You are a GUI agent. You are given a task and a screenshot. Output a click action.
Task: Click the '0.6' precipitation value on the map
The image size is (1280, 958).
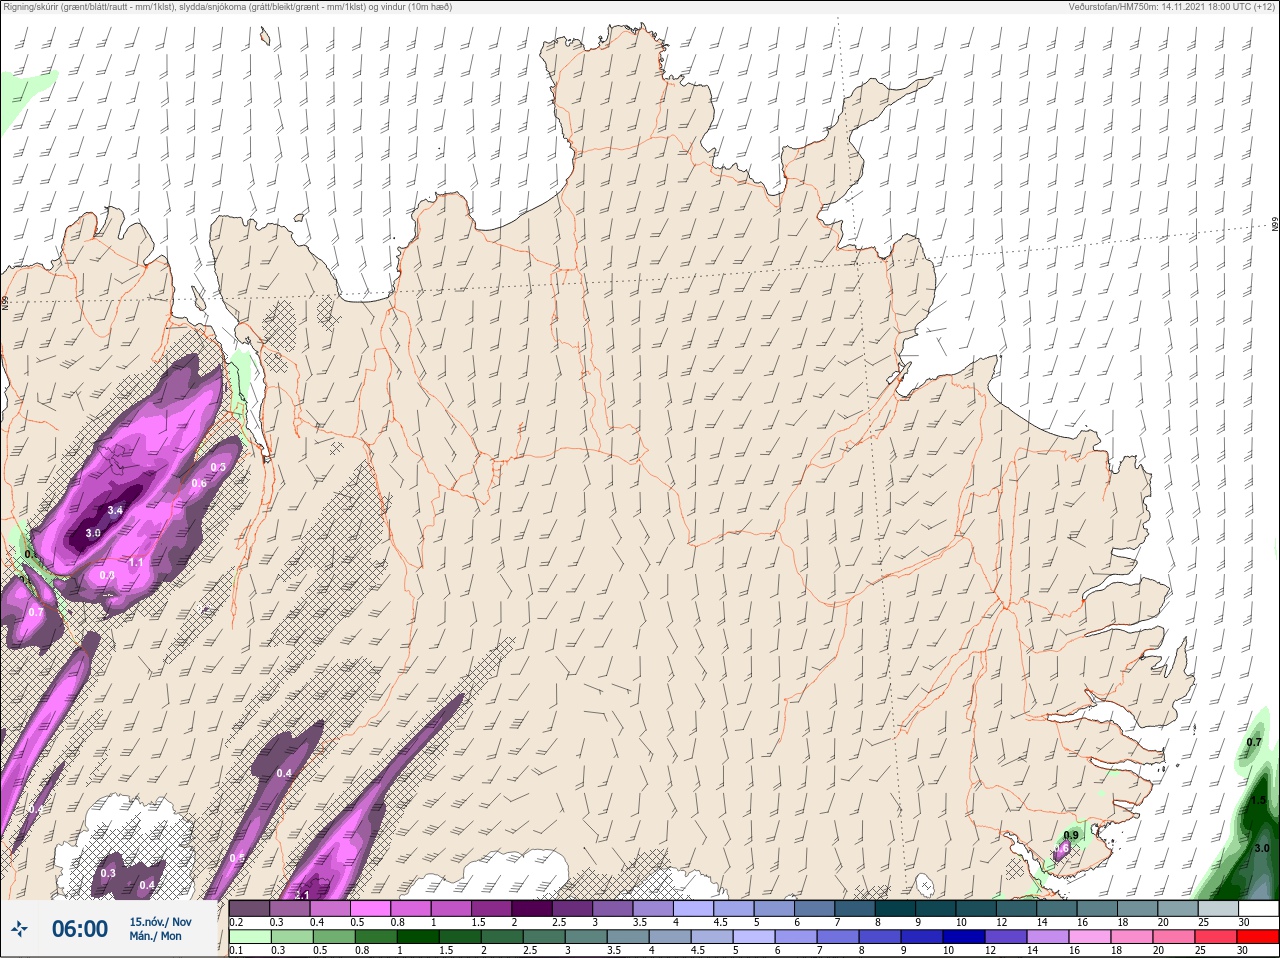pos(199,484)
